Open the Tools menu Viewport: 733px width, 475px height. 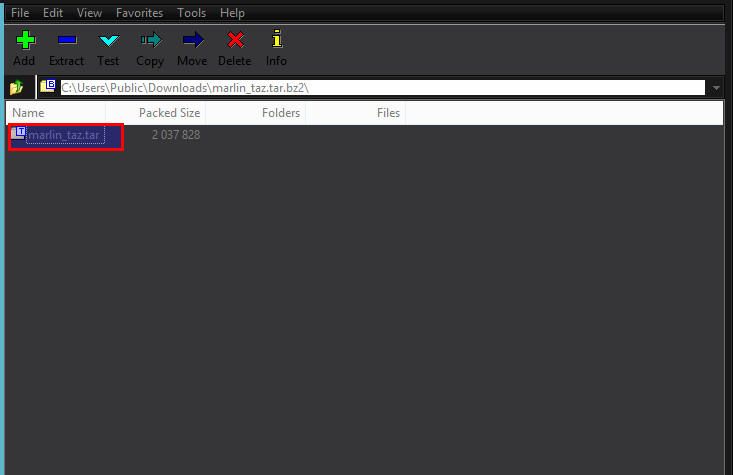tap(191, 13)
